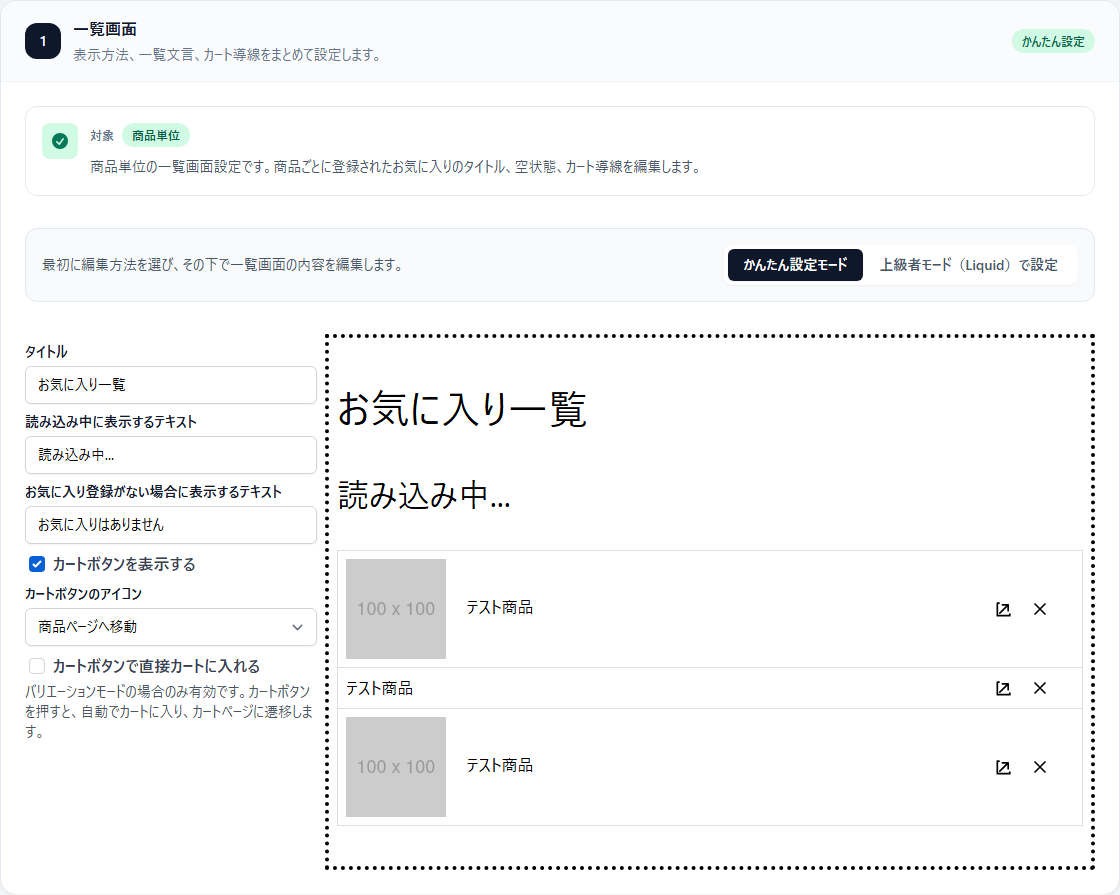Remove first テスト商品 row with X icon
1120x895 pixels.
tap(1040, 609)
